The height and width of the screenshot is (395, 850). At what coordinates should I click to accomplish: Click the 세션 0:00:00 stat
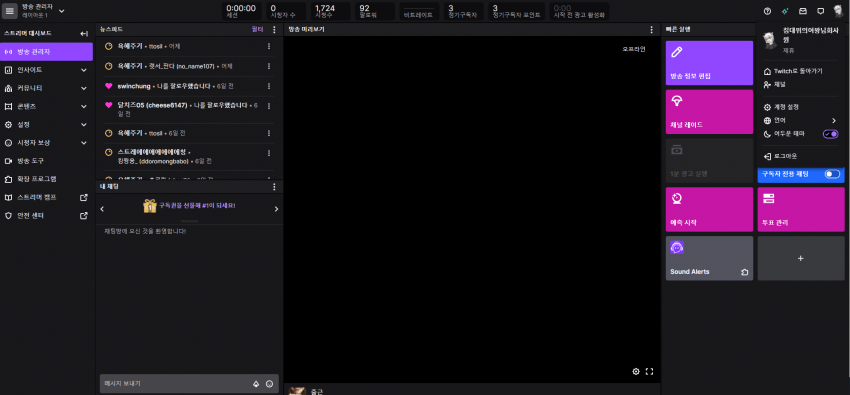(241, 11)
